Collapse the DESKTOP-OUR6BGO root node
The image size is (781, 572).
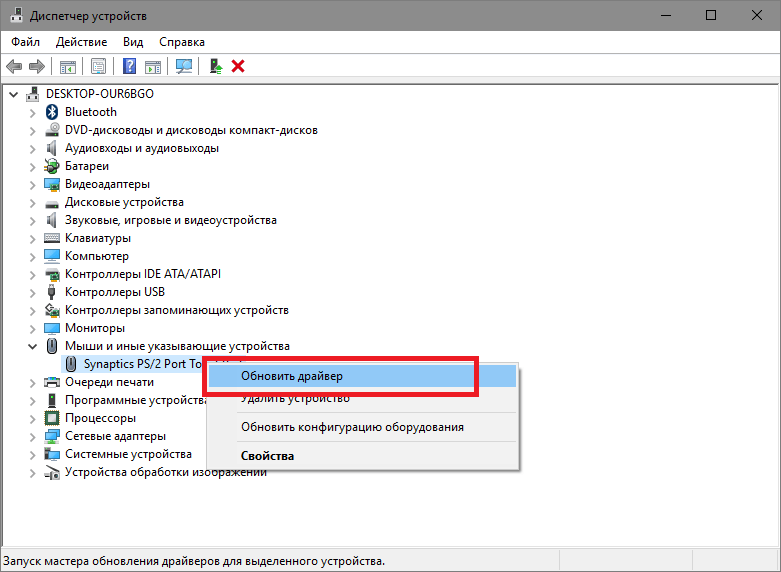click(x=13, y=94)
